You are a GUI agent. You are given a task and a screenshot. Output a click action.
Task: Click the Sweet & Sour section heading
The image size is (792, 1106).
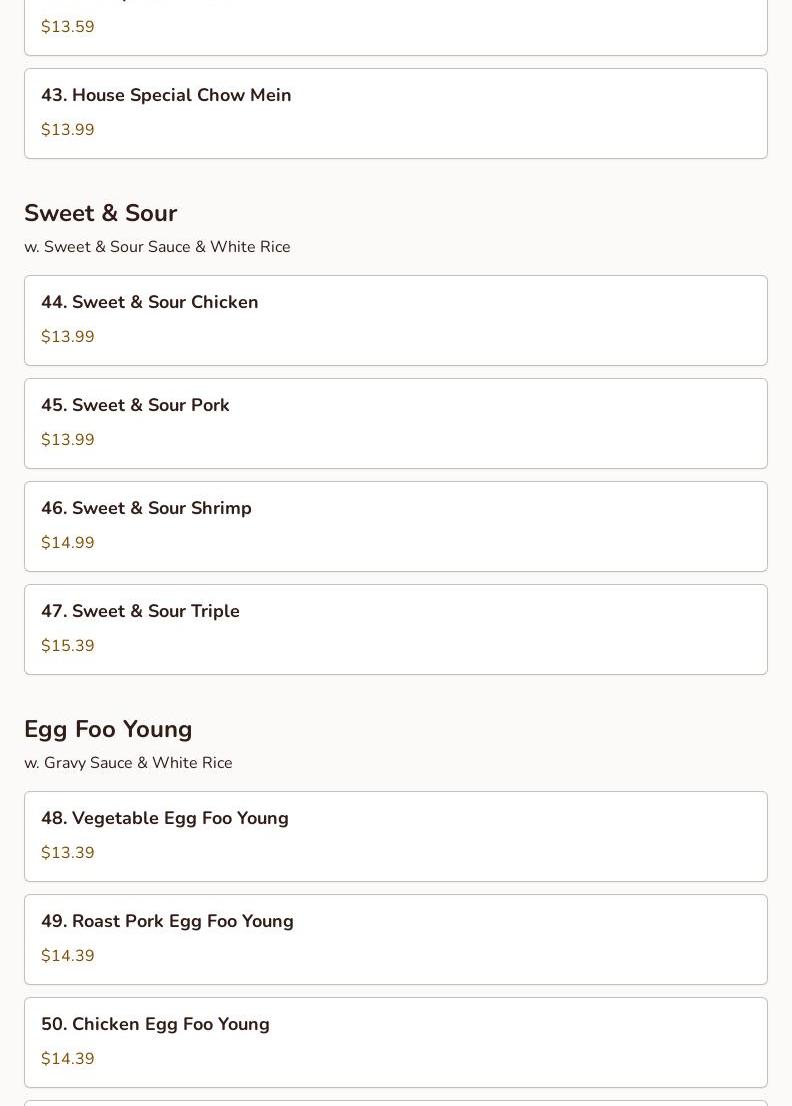tap(101, 213)
